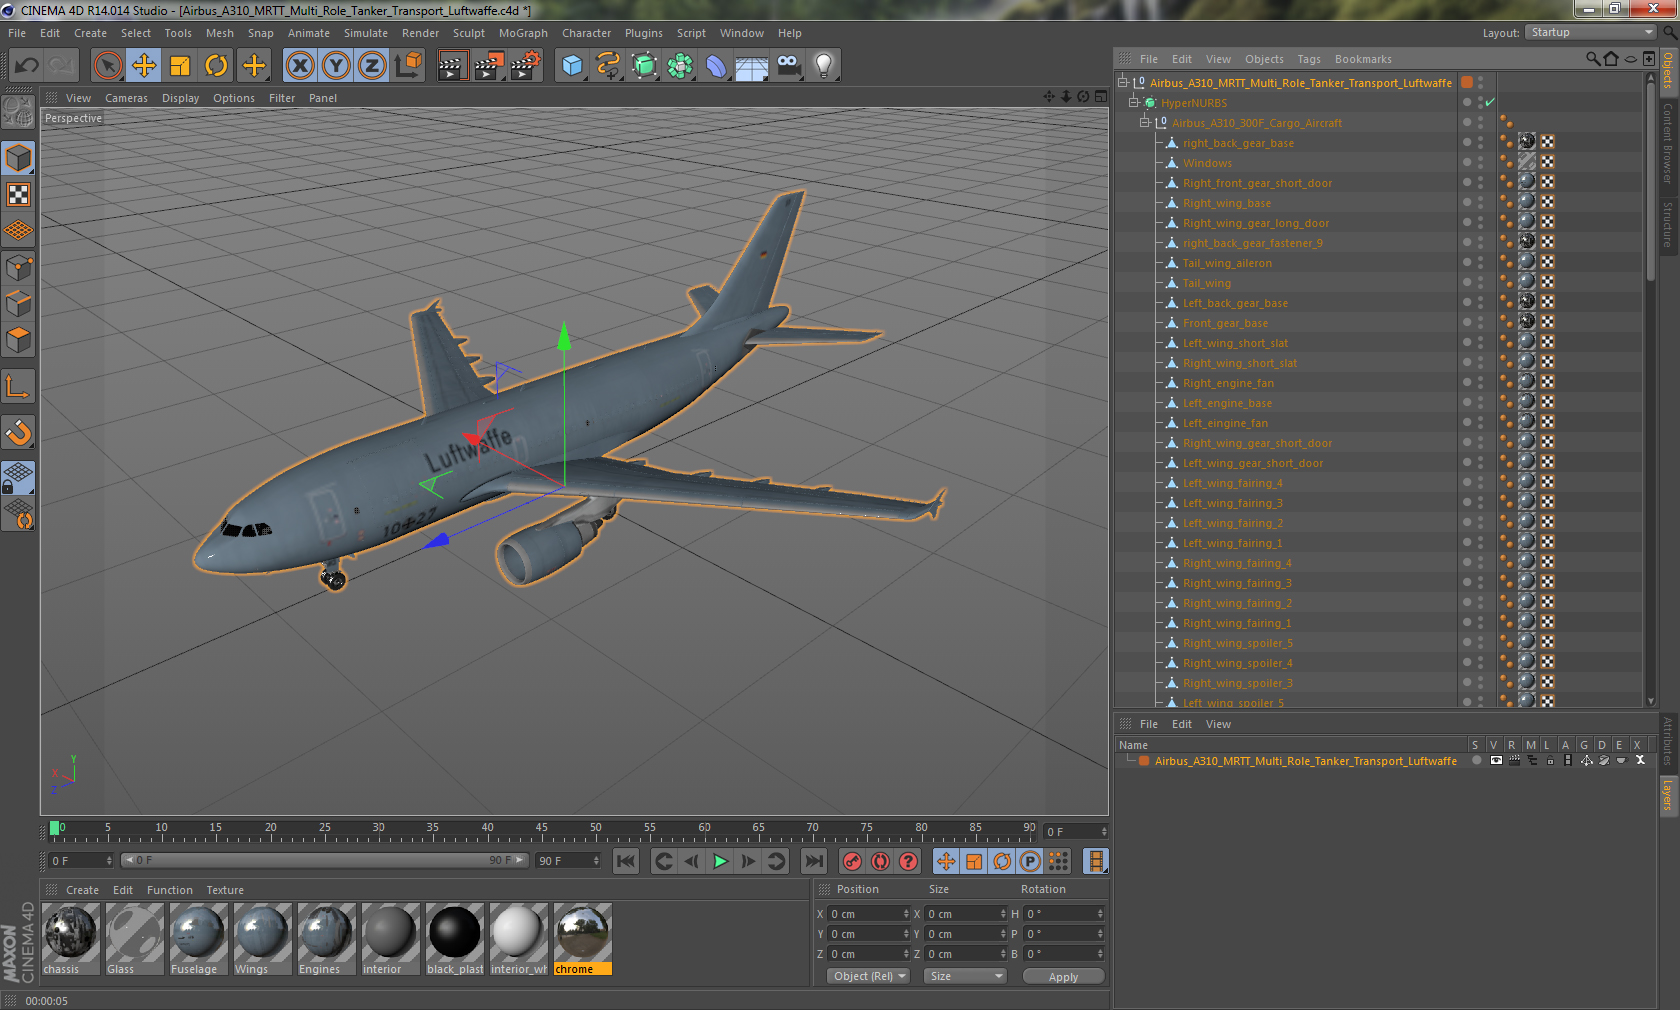Screen dimensions: 1680x1010
Task: Open the MoGraph menu
Action: click(x=523, y=33)
